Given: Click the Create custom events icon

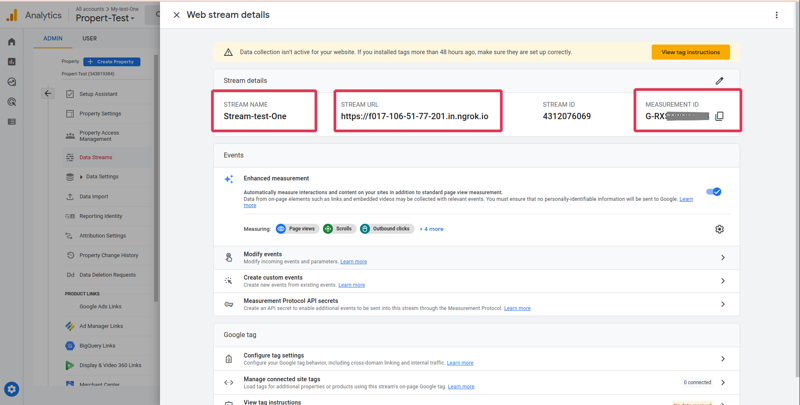Looking at the screenshot, I should click(229, 281).
